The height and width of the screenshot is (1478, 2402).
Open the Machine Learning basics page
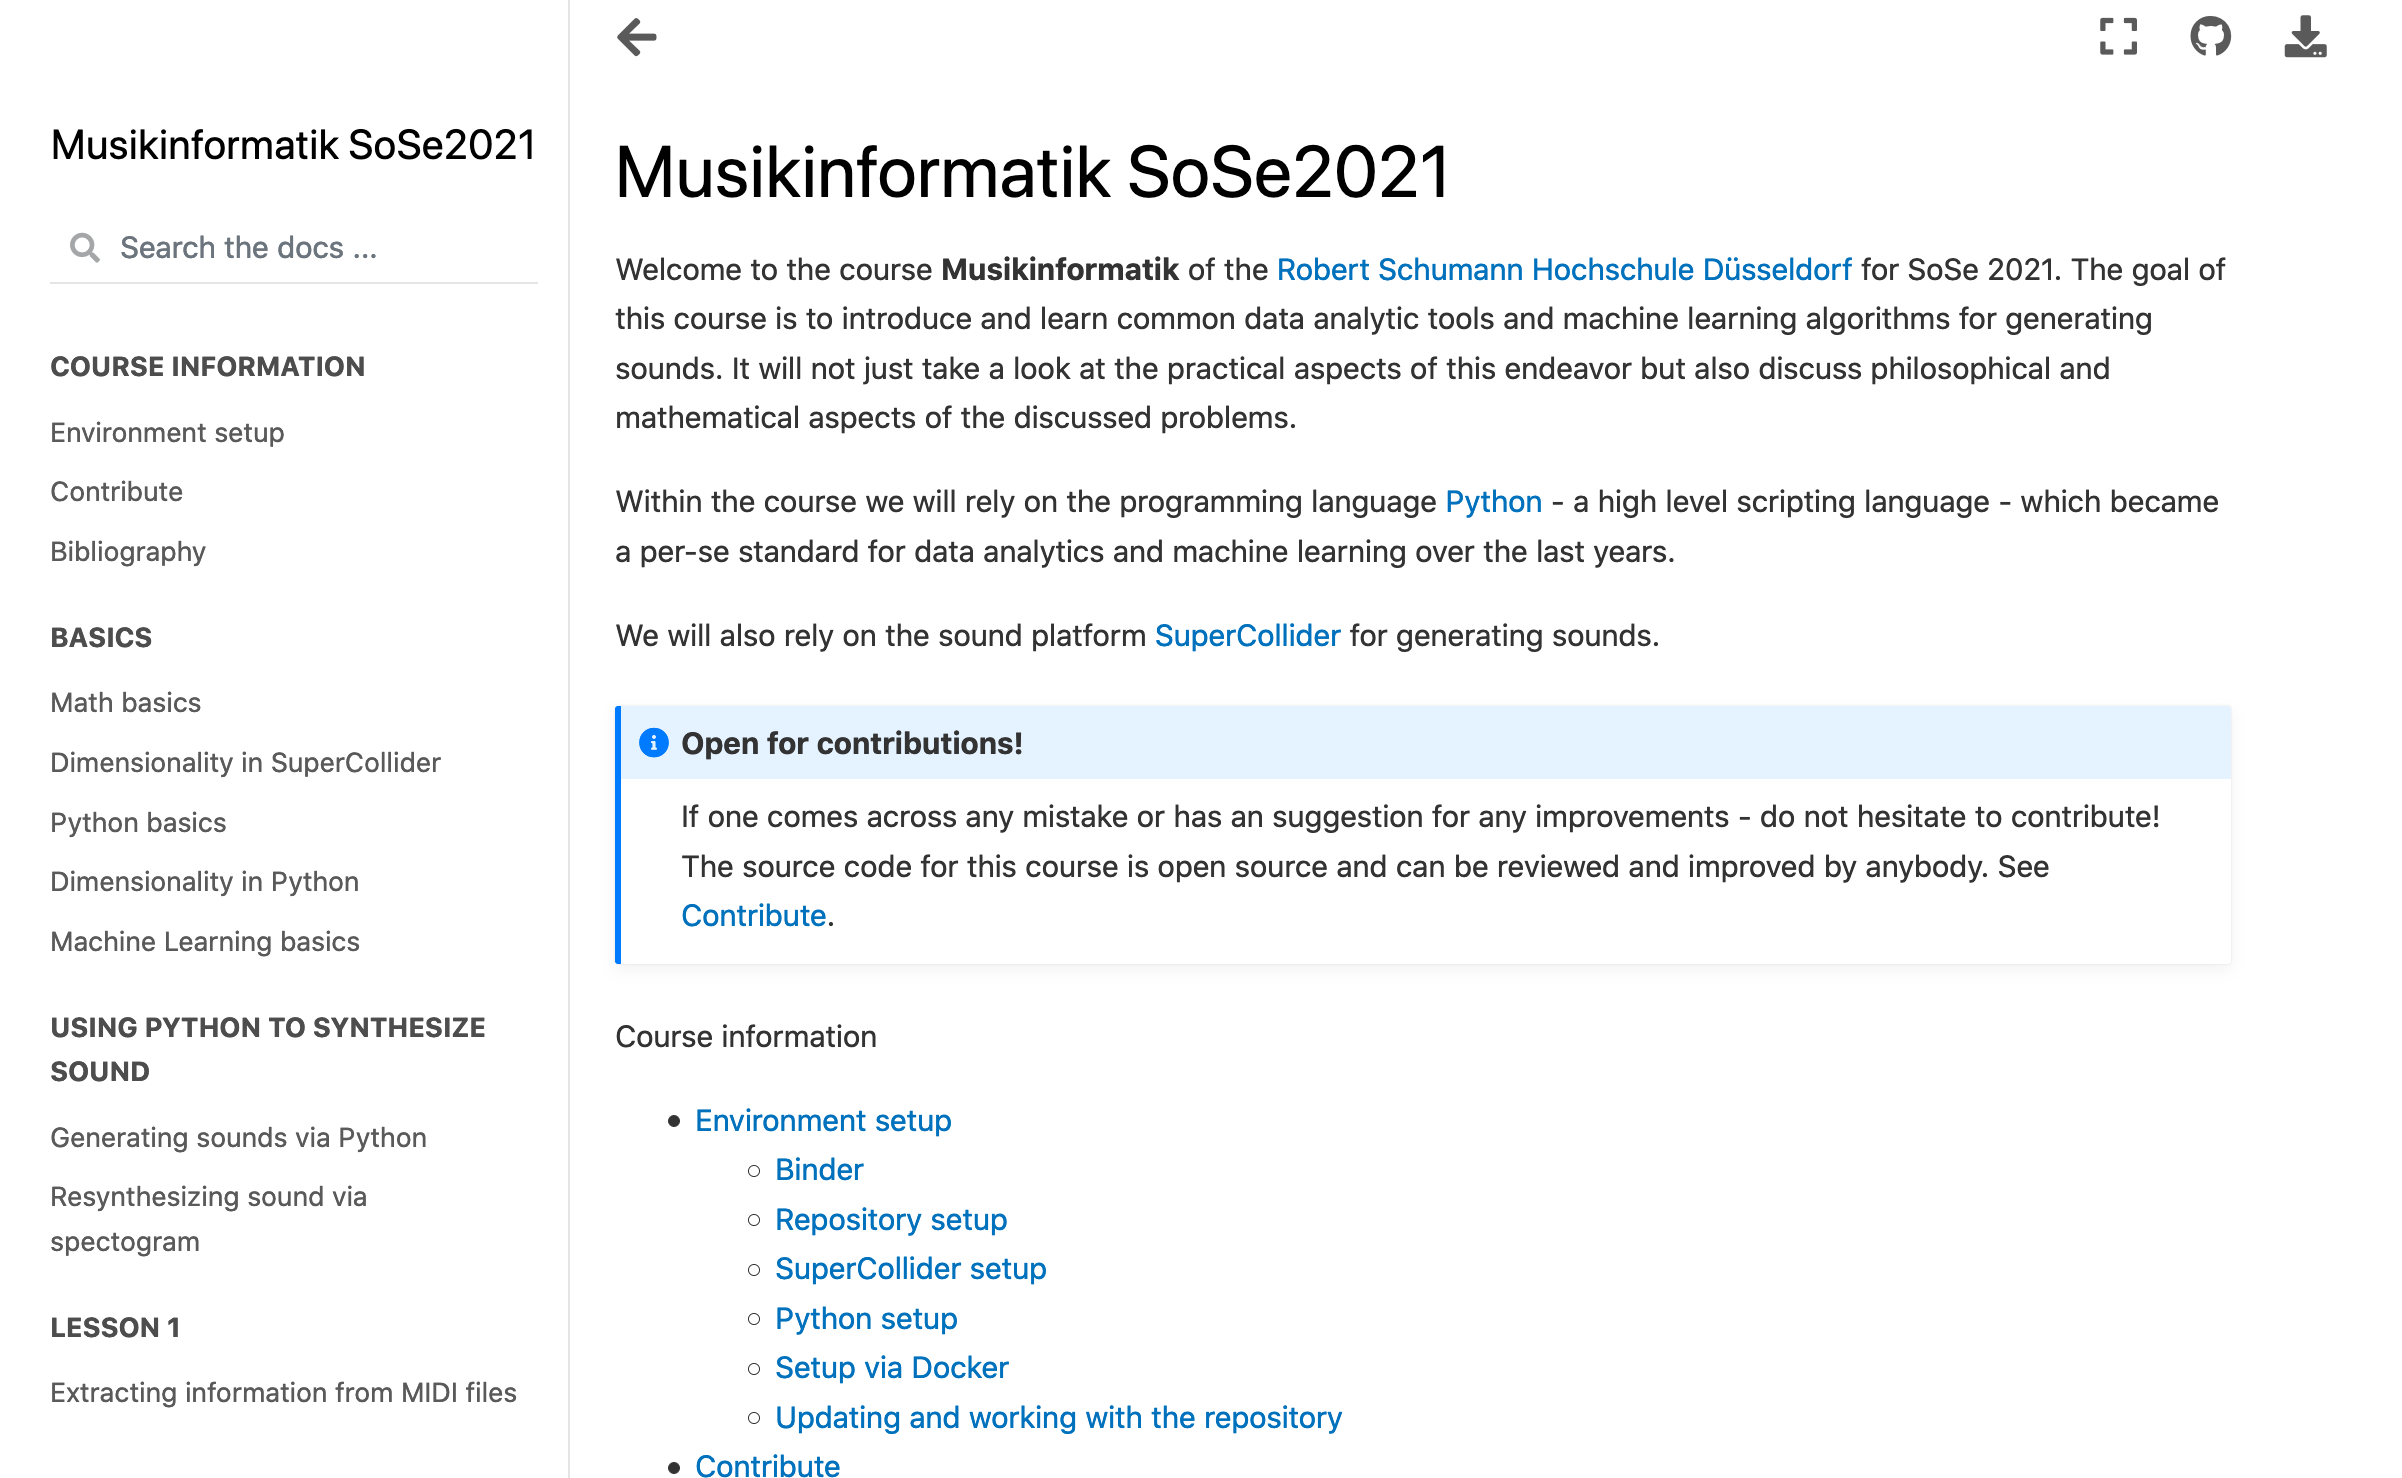click(205, 941)
